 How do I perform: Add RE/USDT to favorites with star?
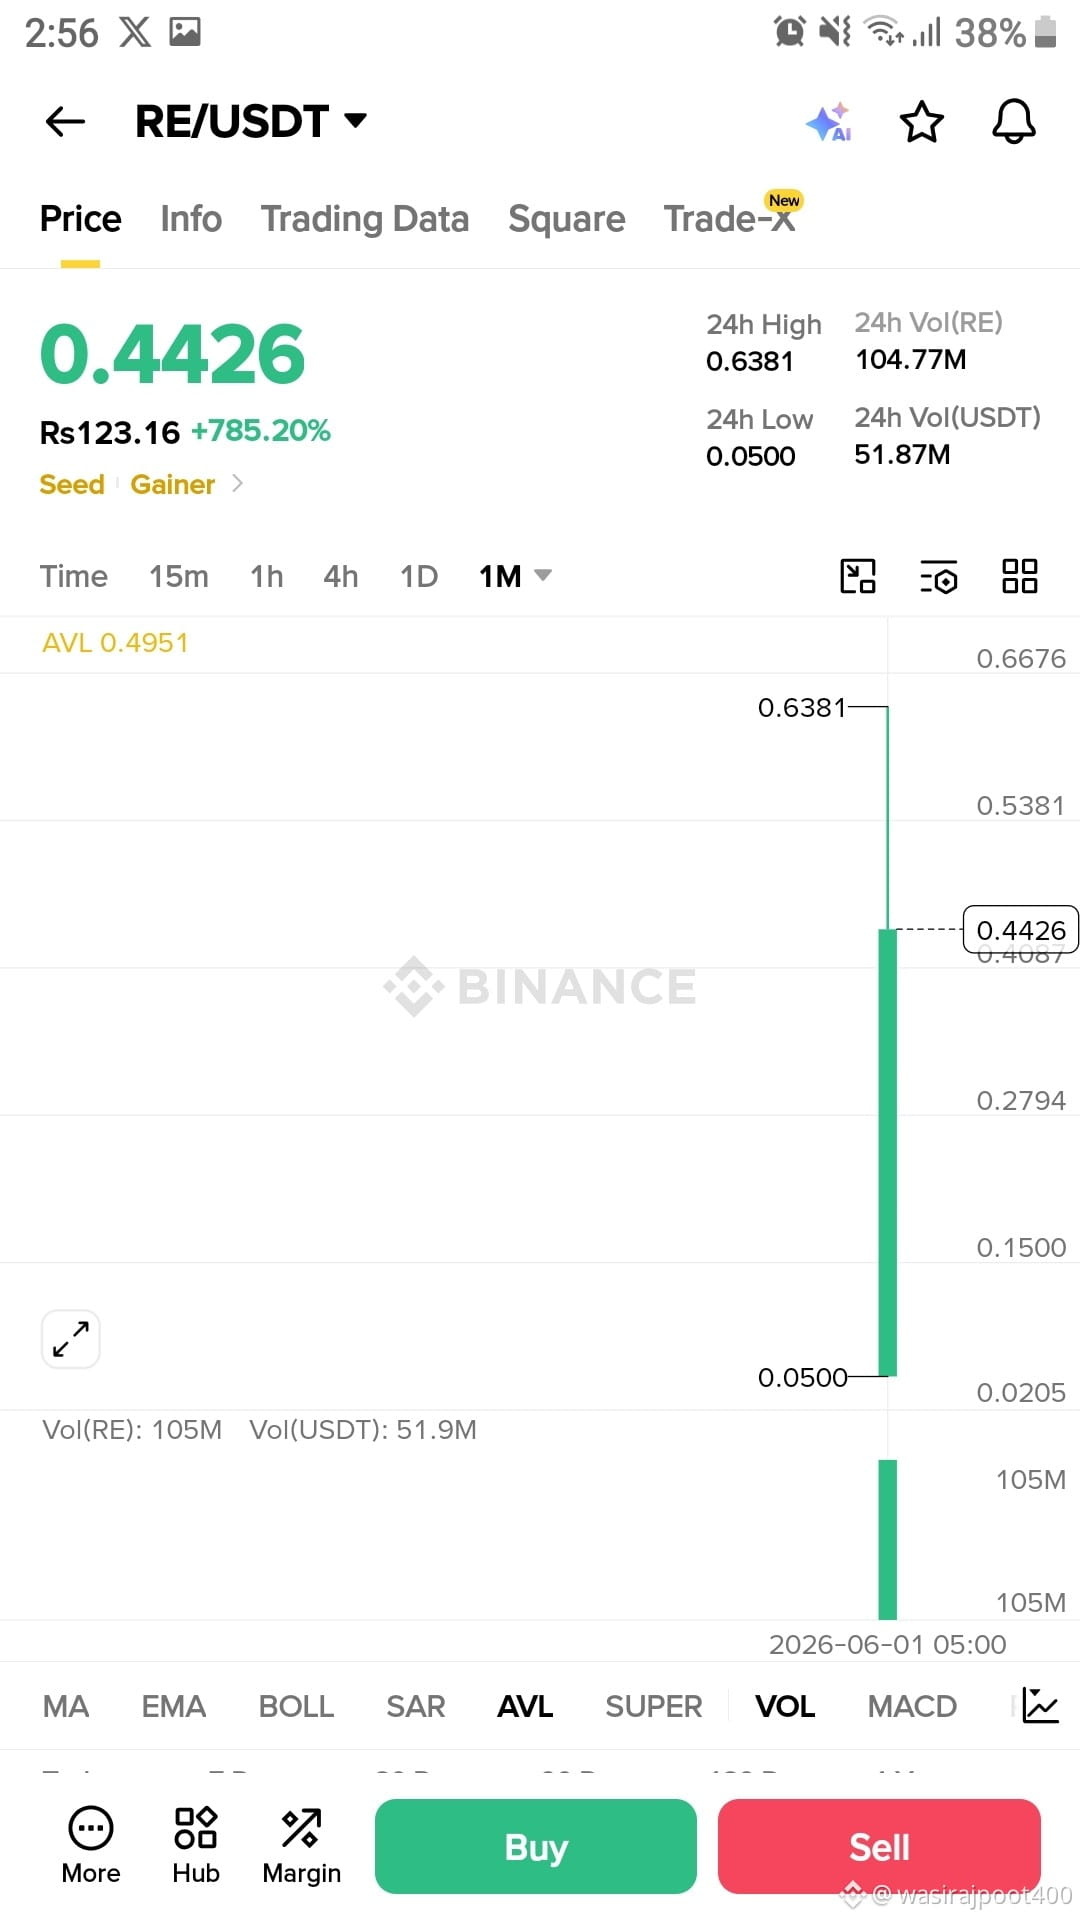[921, 122]
